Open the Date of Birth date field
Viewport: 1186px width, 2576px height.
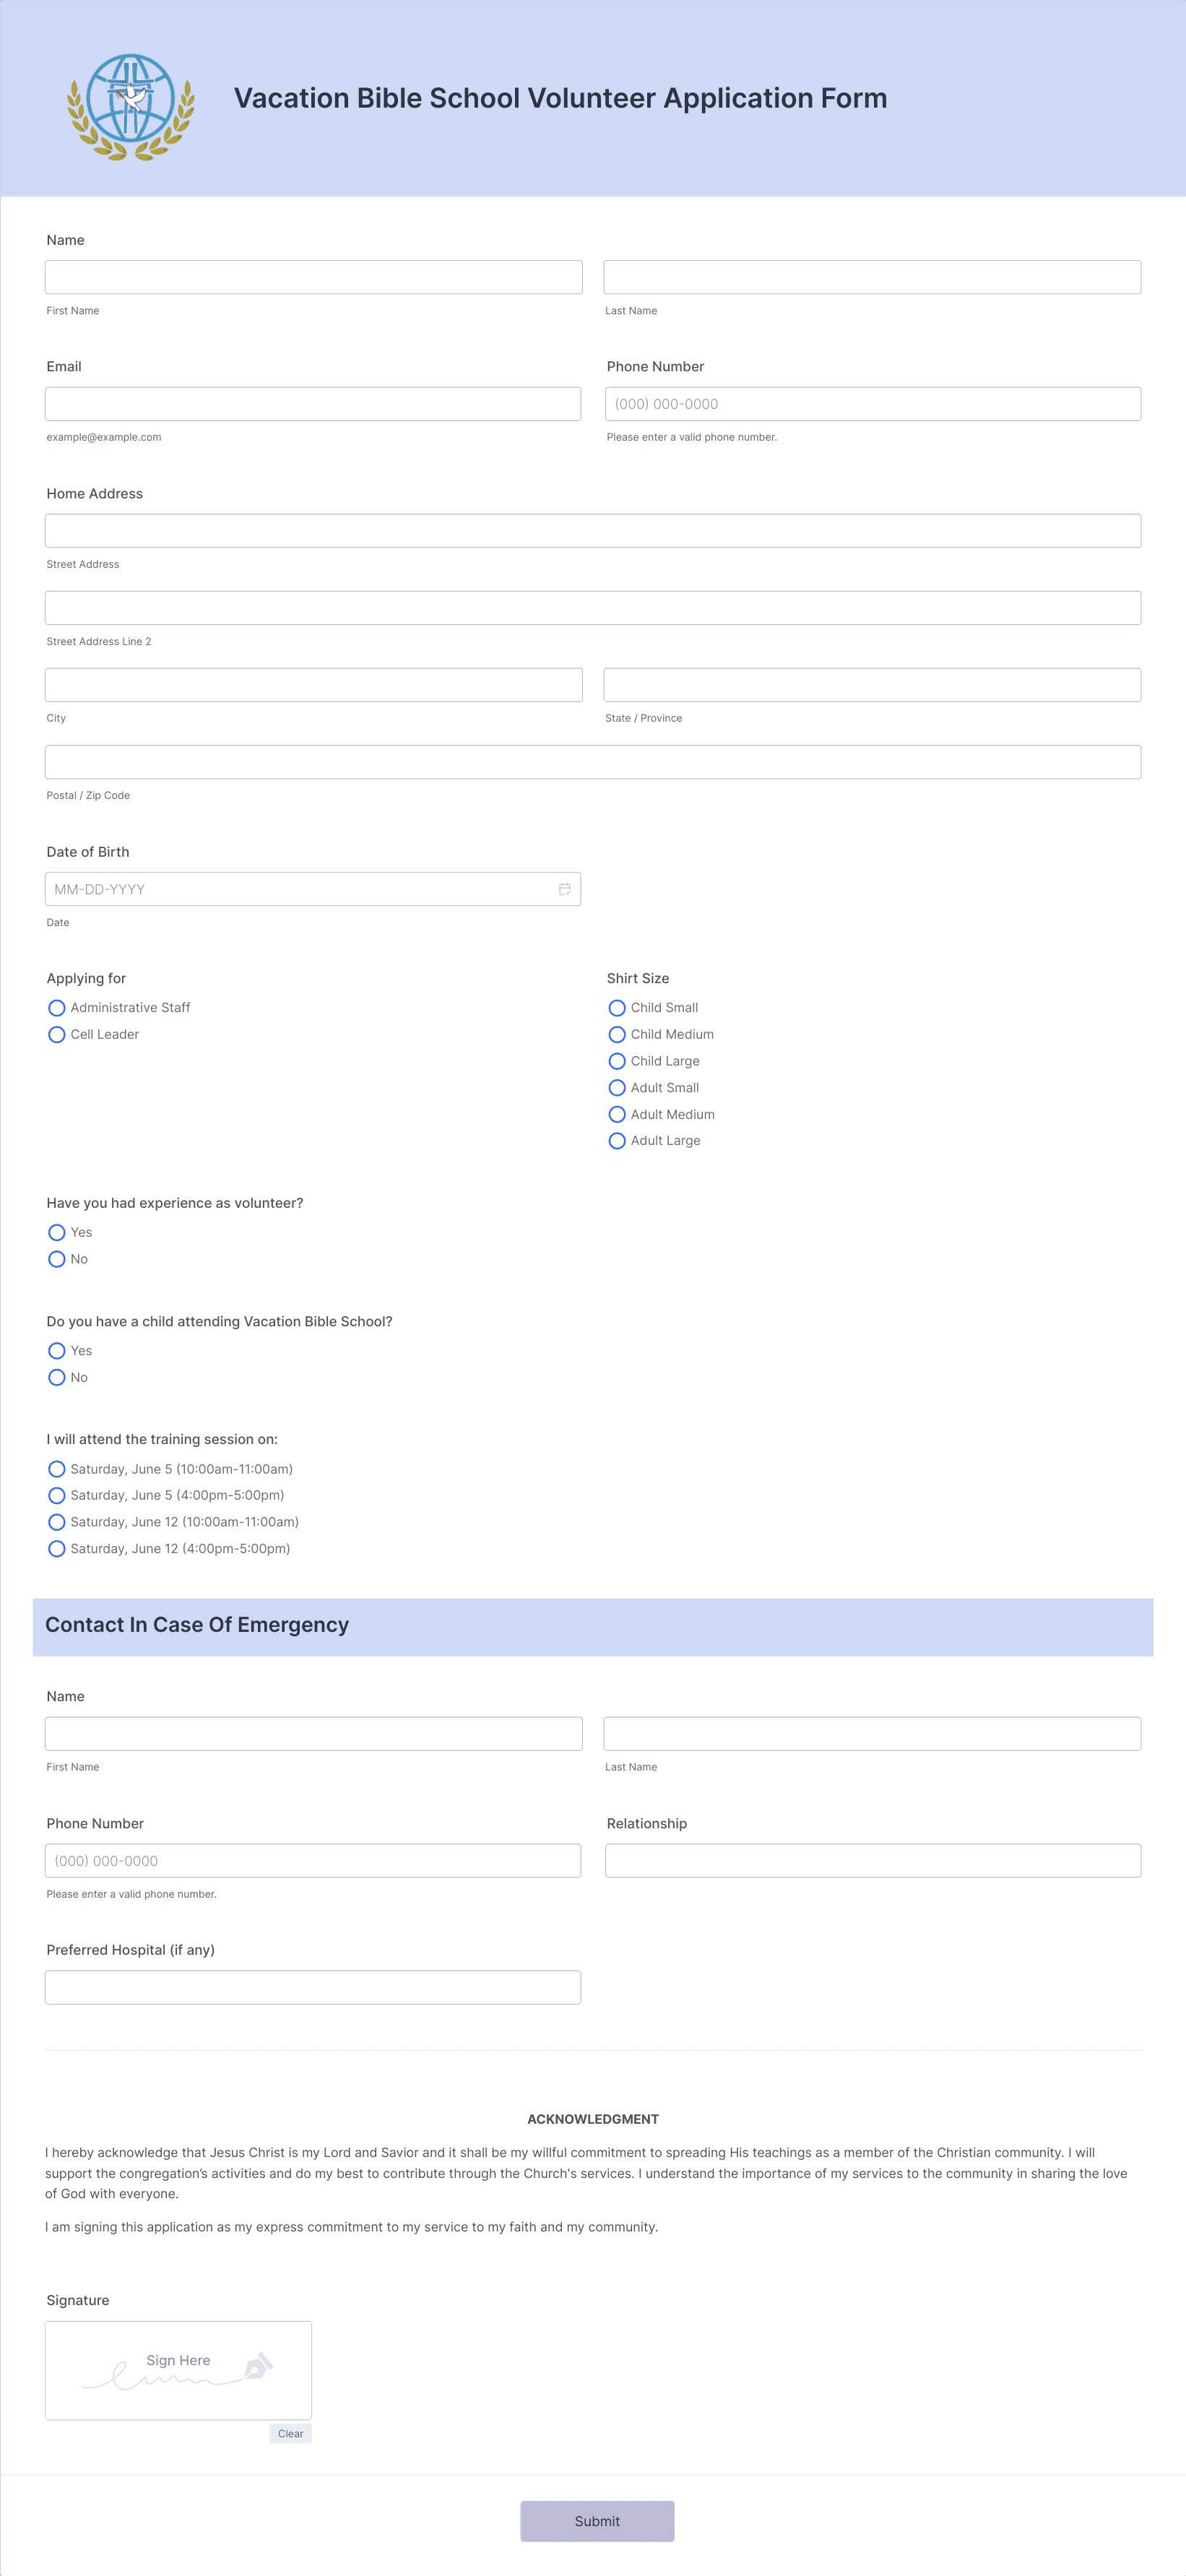coord(313,889)
